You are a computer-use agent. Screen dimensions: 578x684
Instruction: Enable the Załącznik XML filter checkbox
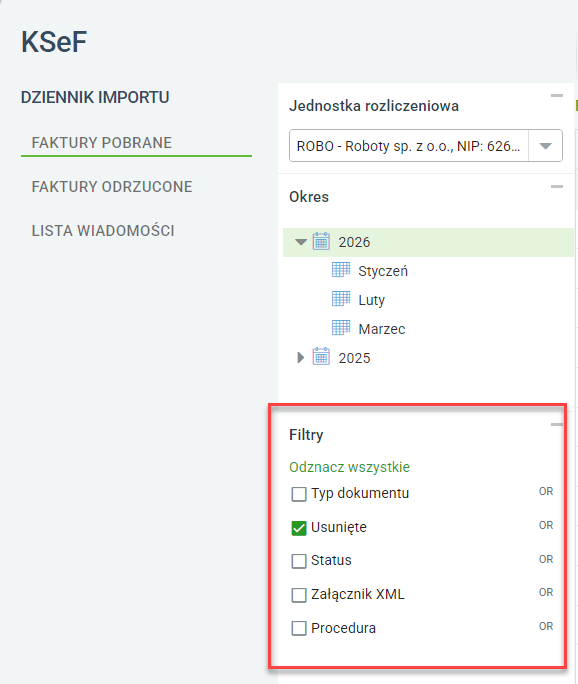(299, 595)
